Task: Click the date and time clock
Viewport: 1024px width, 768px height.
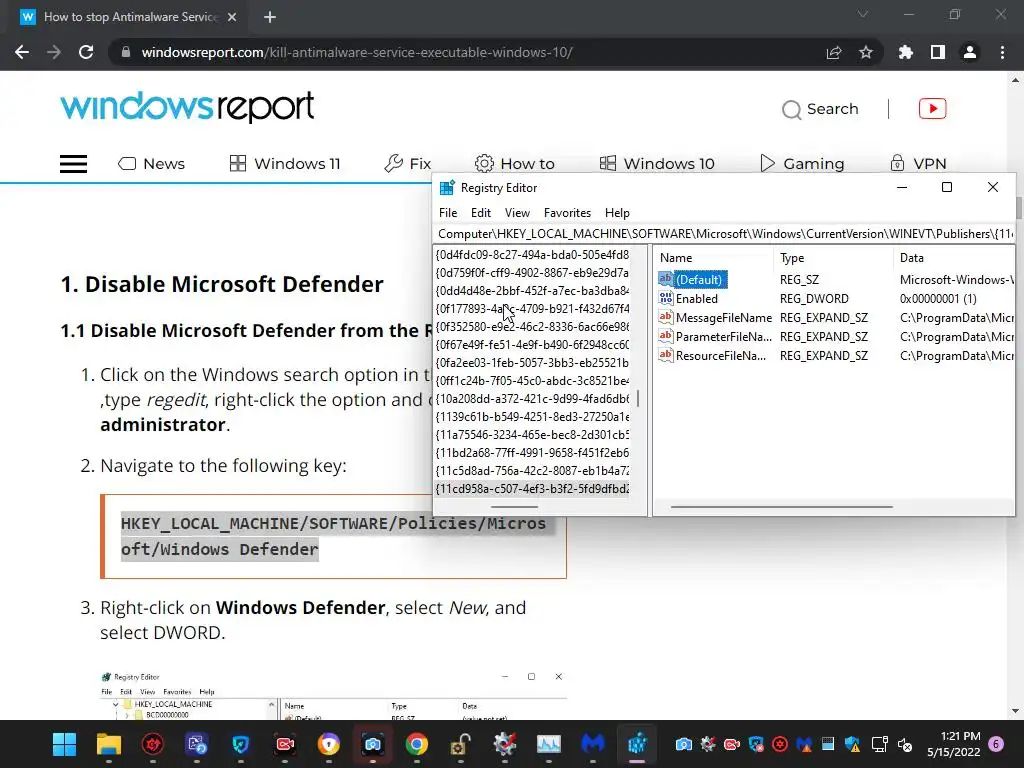Action: [953, 744]
